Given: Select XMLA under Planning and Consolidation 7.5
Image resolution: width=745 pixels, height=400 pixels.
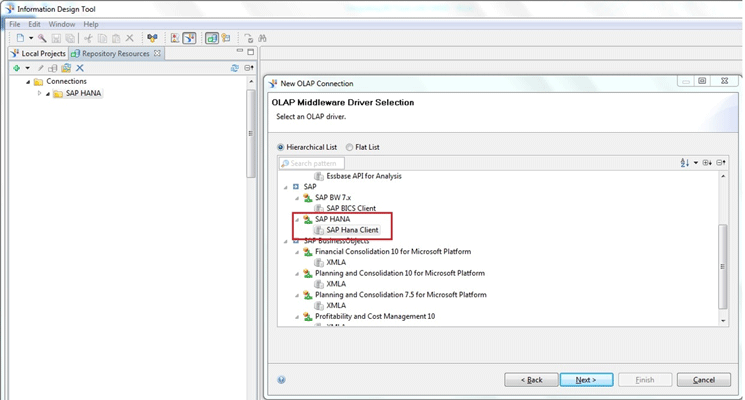Looking at the screenshot, I should pos(336,305).
